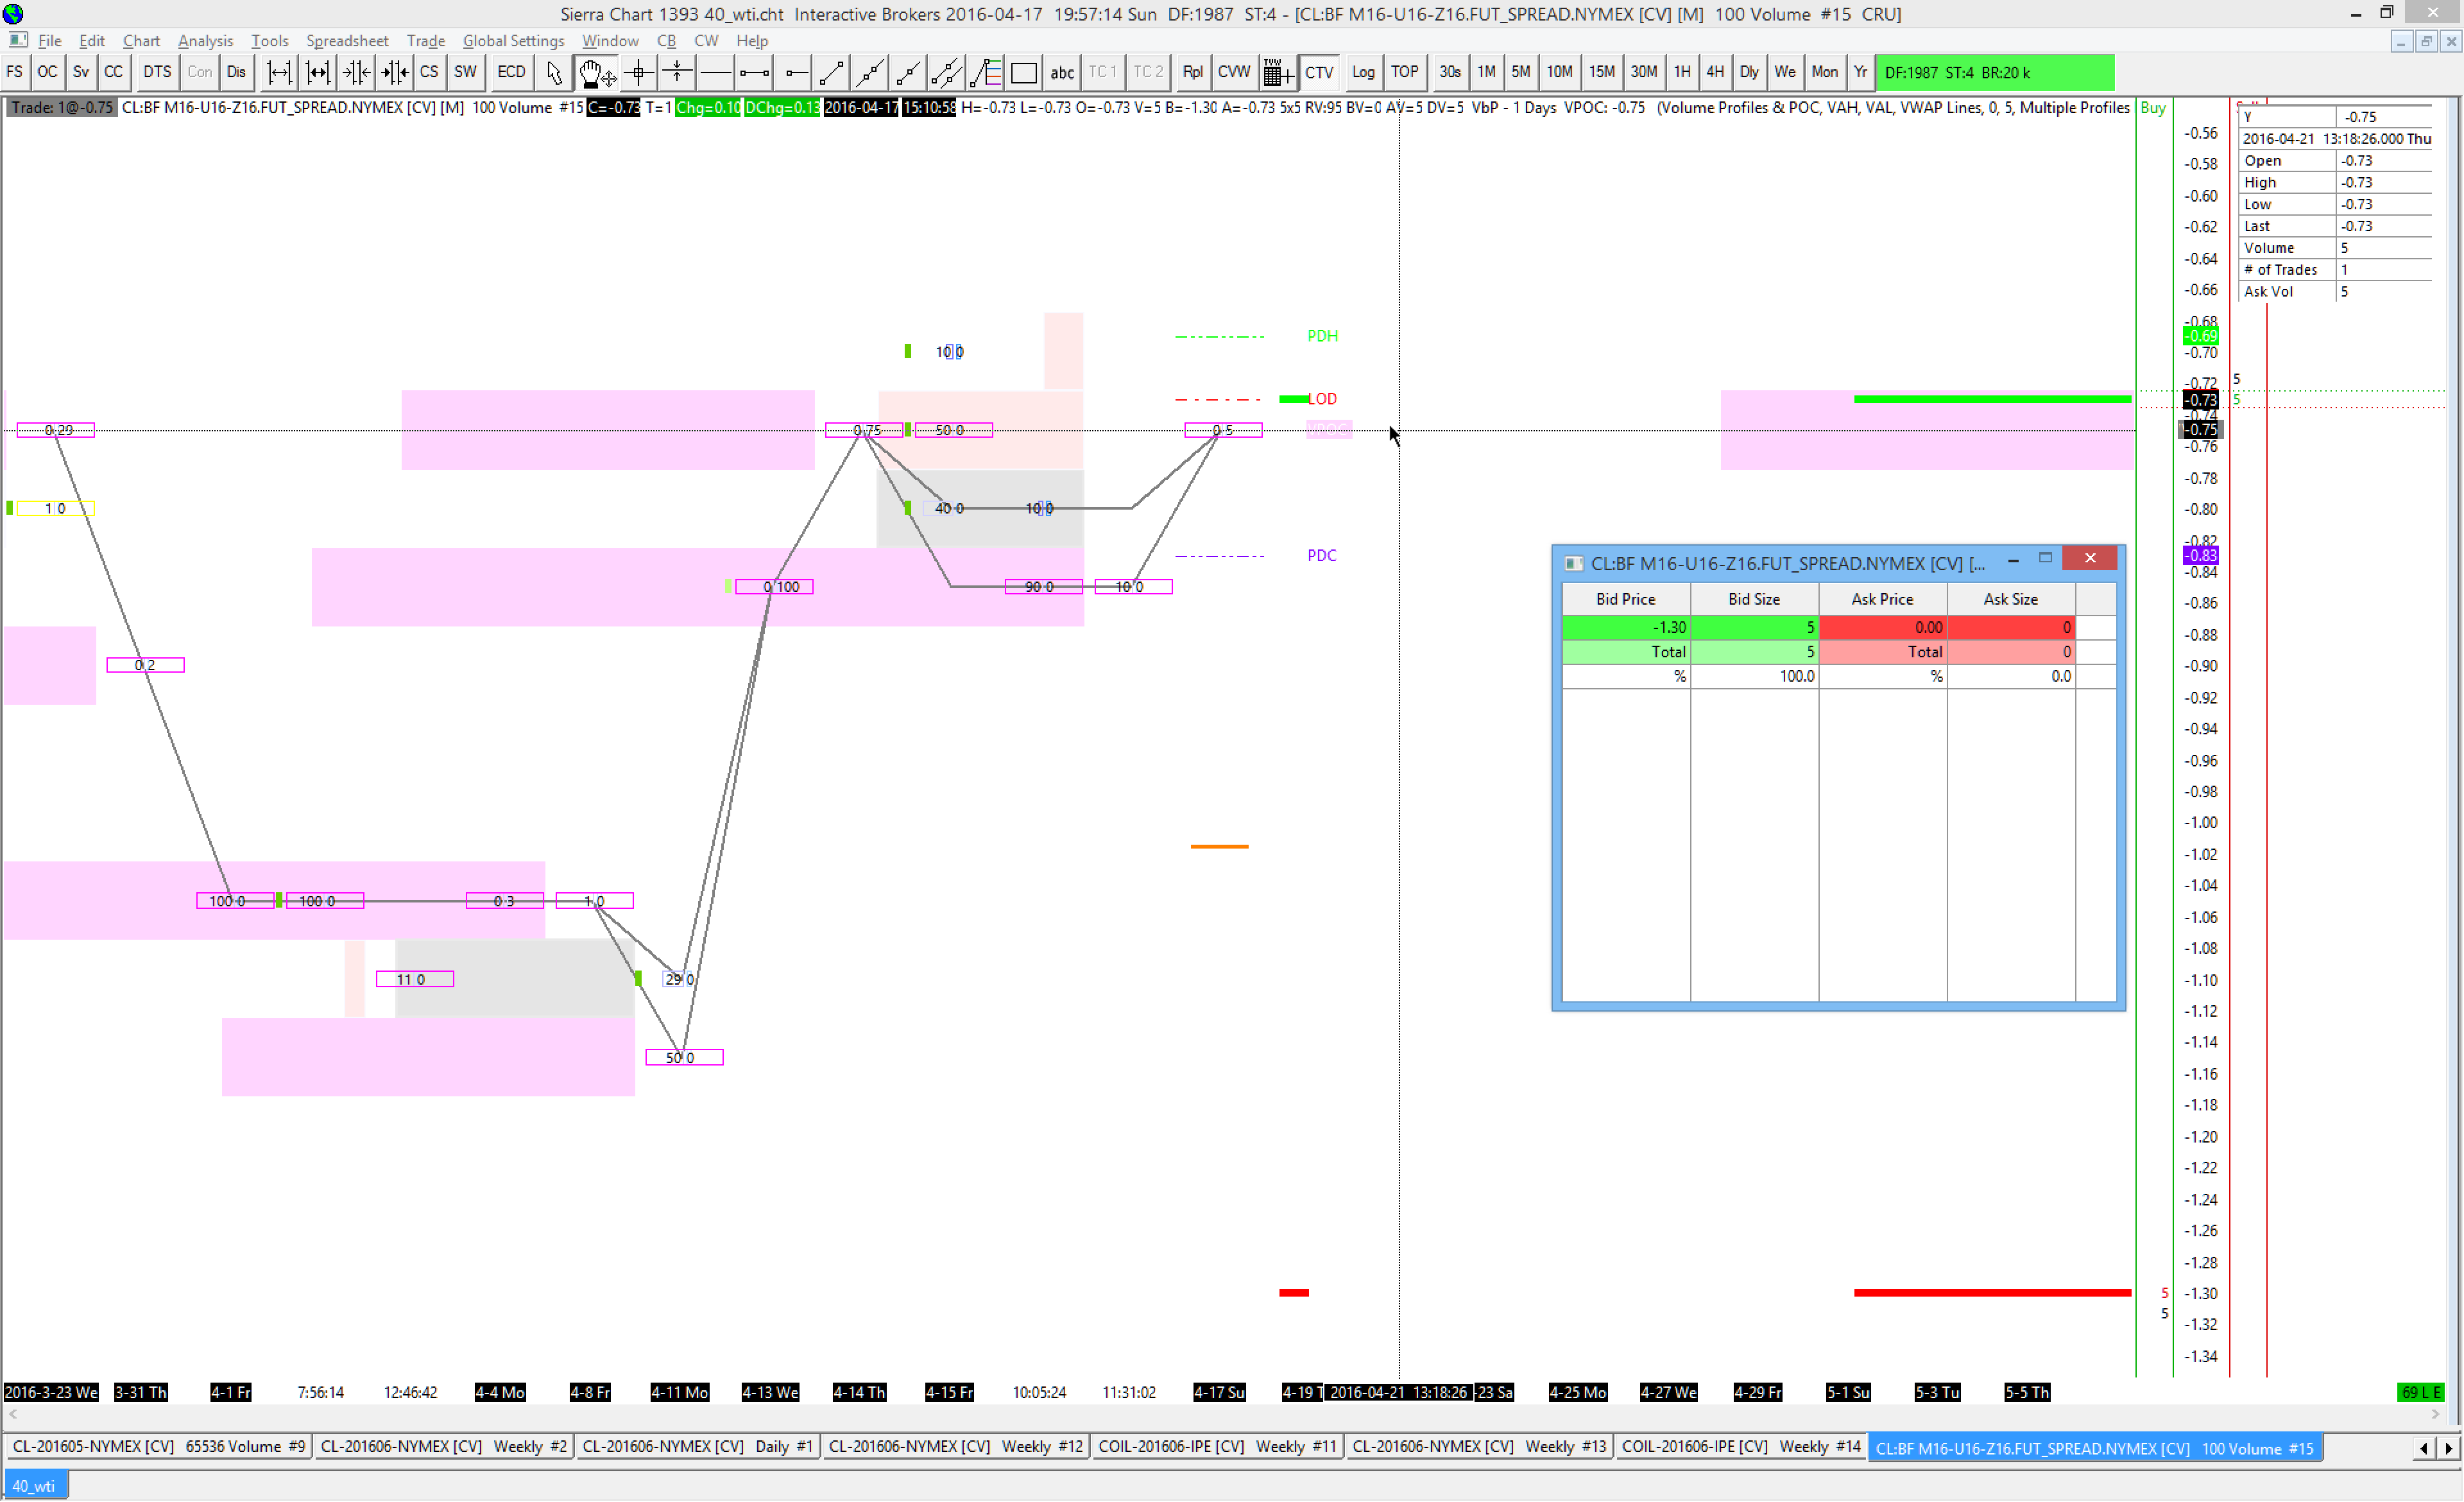Choose the horizontal line drawing tool
This screenshot has width=2464, height=1502.
[x=716, y=73]
